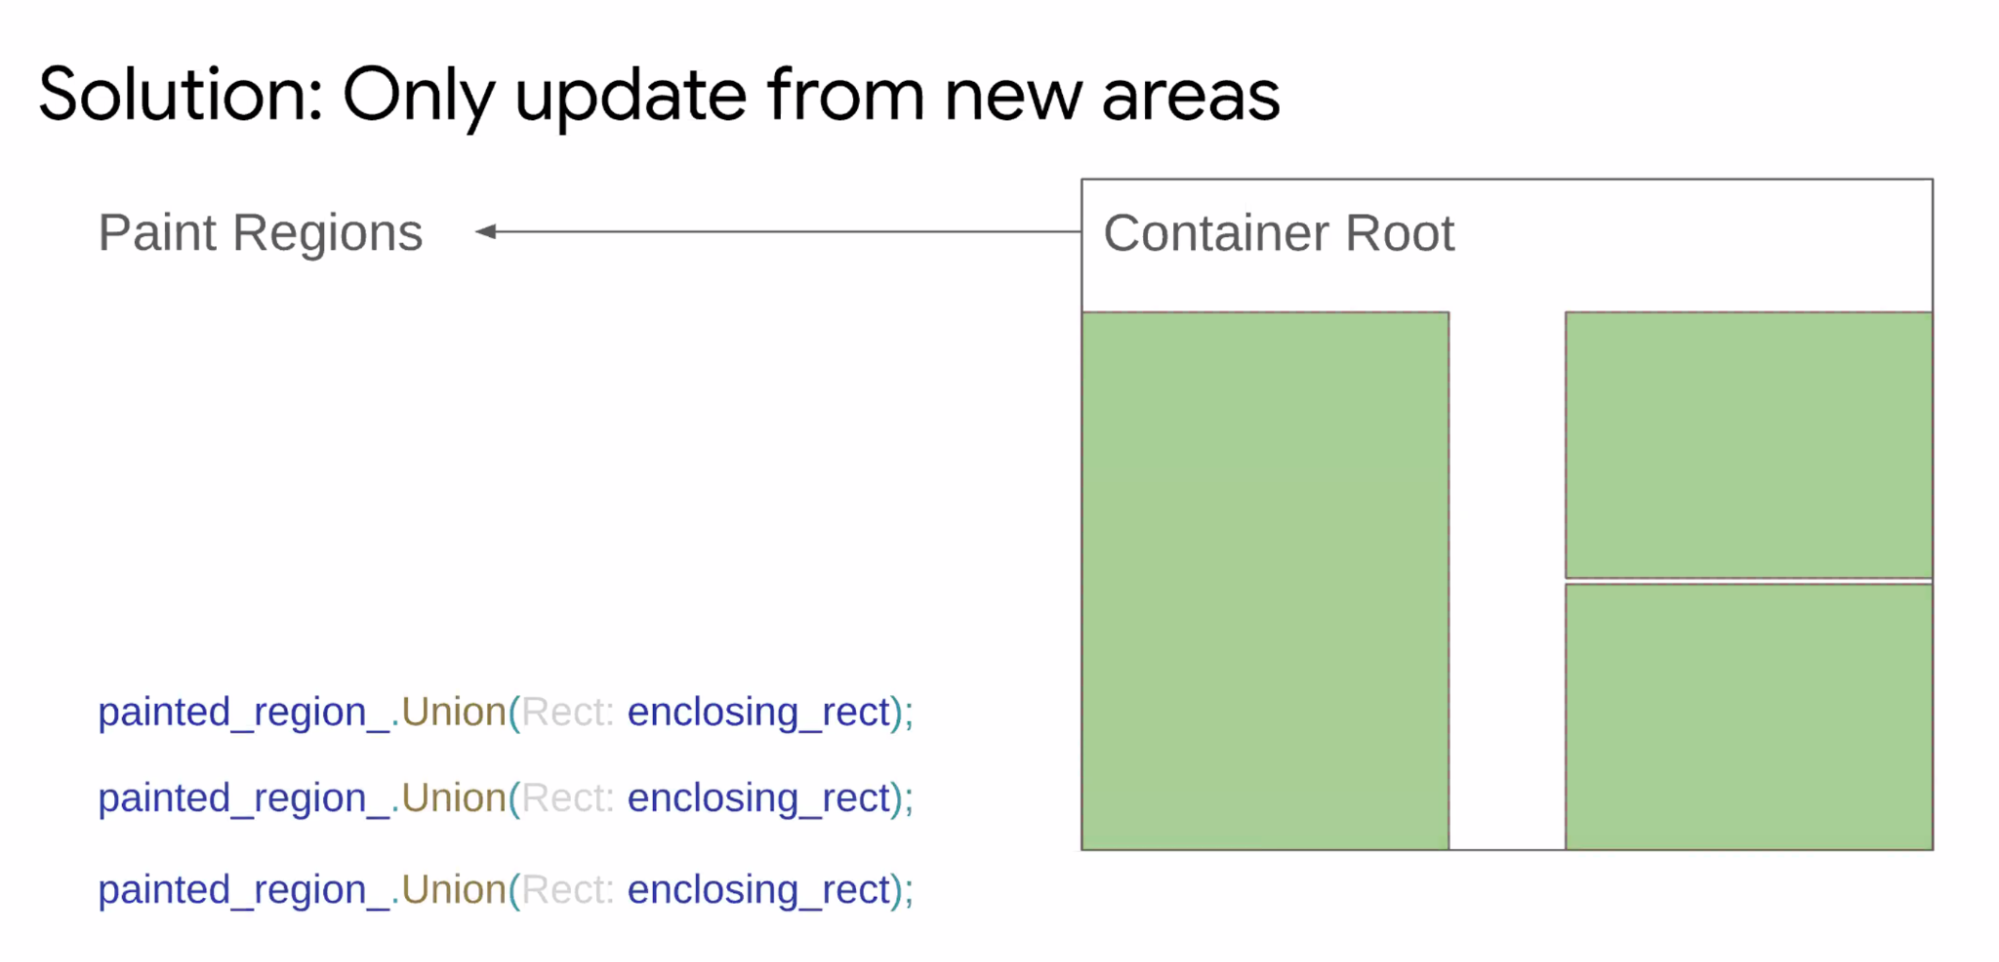Click the white gap between green columns
1999x962 pixels.
click(1507, 580)
